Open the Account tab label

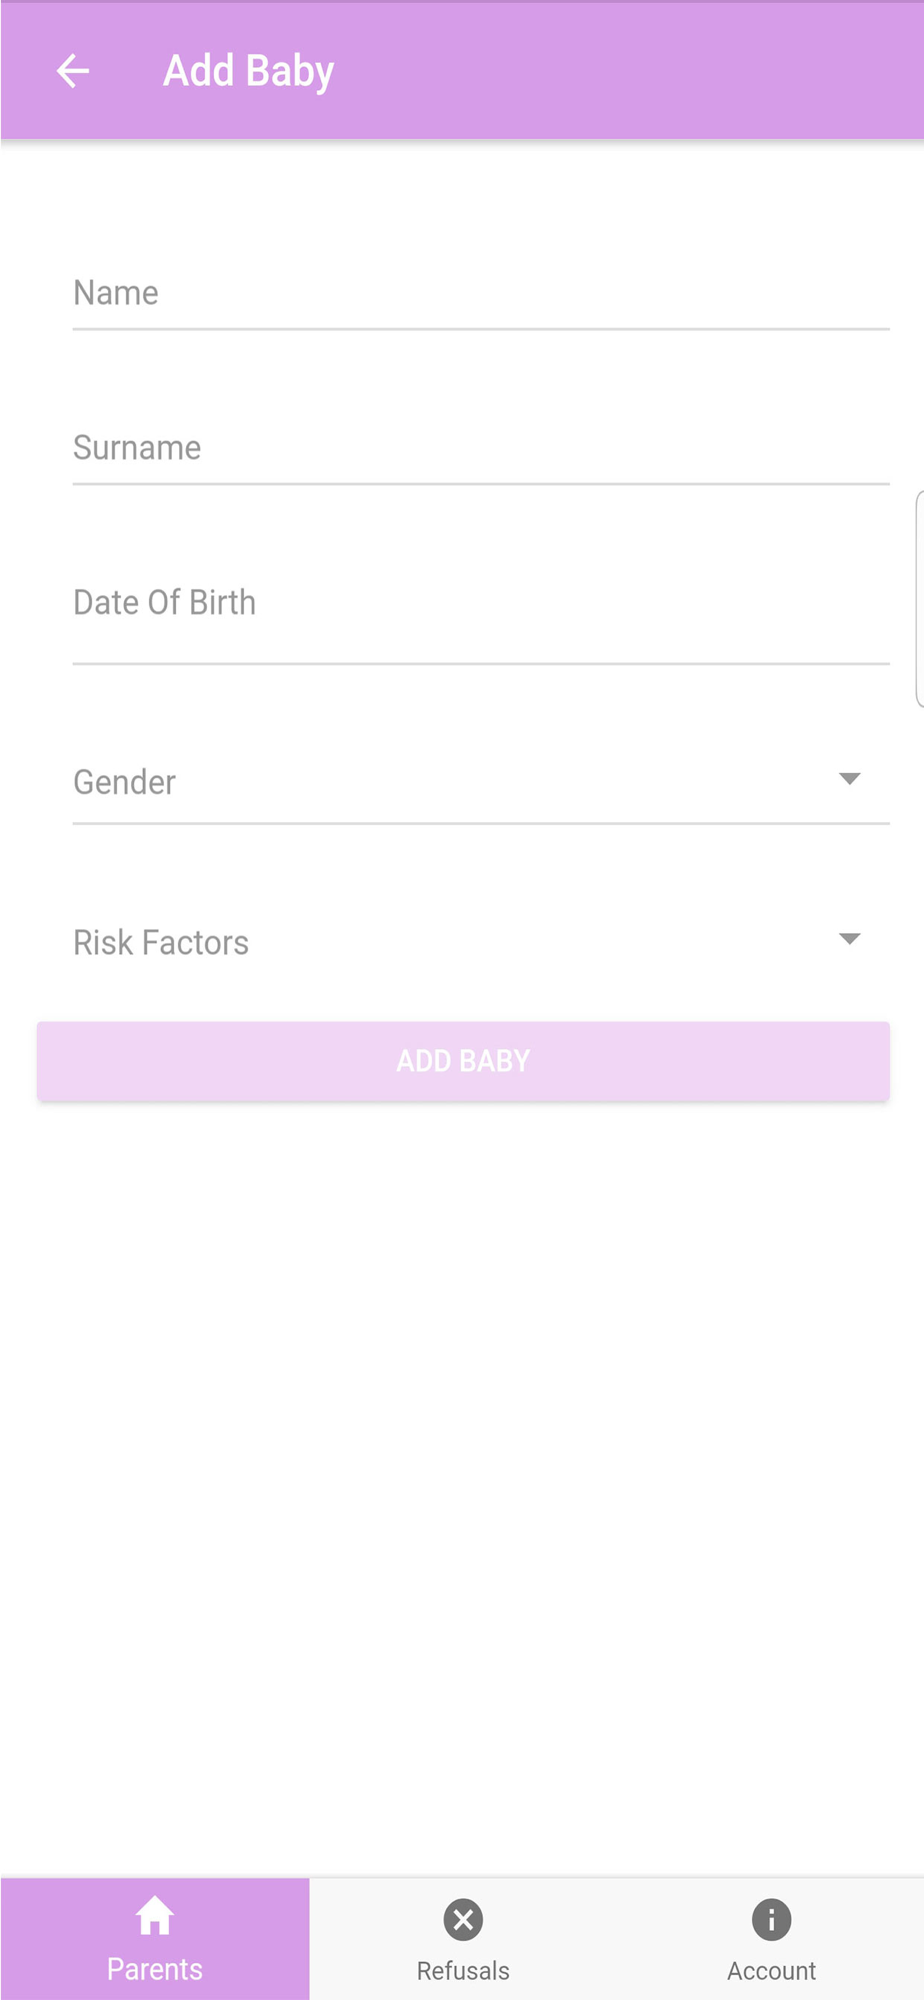(771, 1971)
